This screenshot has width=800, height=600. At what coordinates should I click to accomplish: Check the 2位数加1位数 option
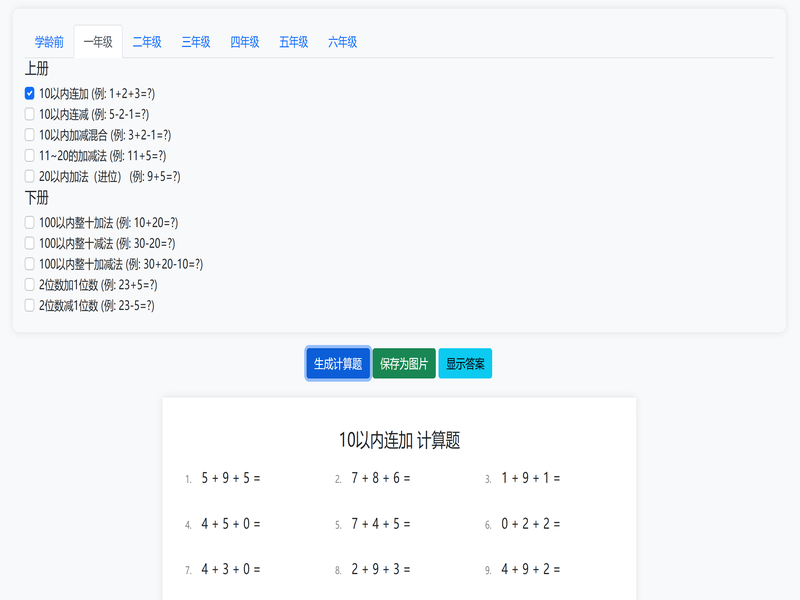click(x=30, y=285)
